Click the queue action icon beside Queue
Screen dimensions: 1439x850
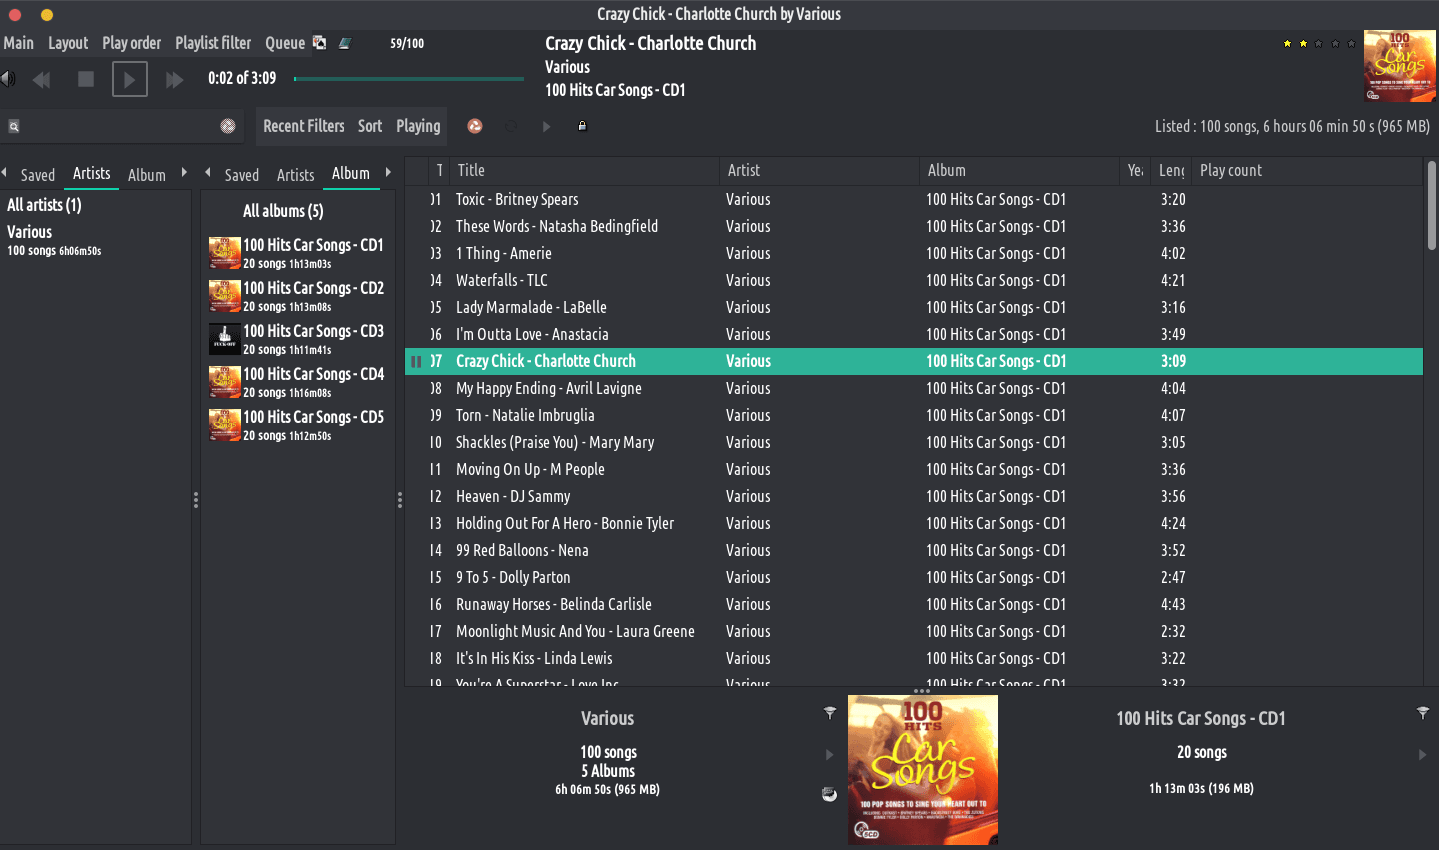319,42
